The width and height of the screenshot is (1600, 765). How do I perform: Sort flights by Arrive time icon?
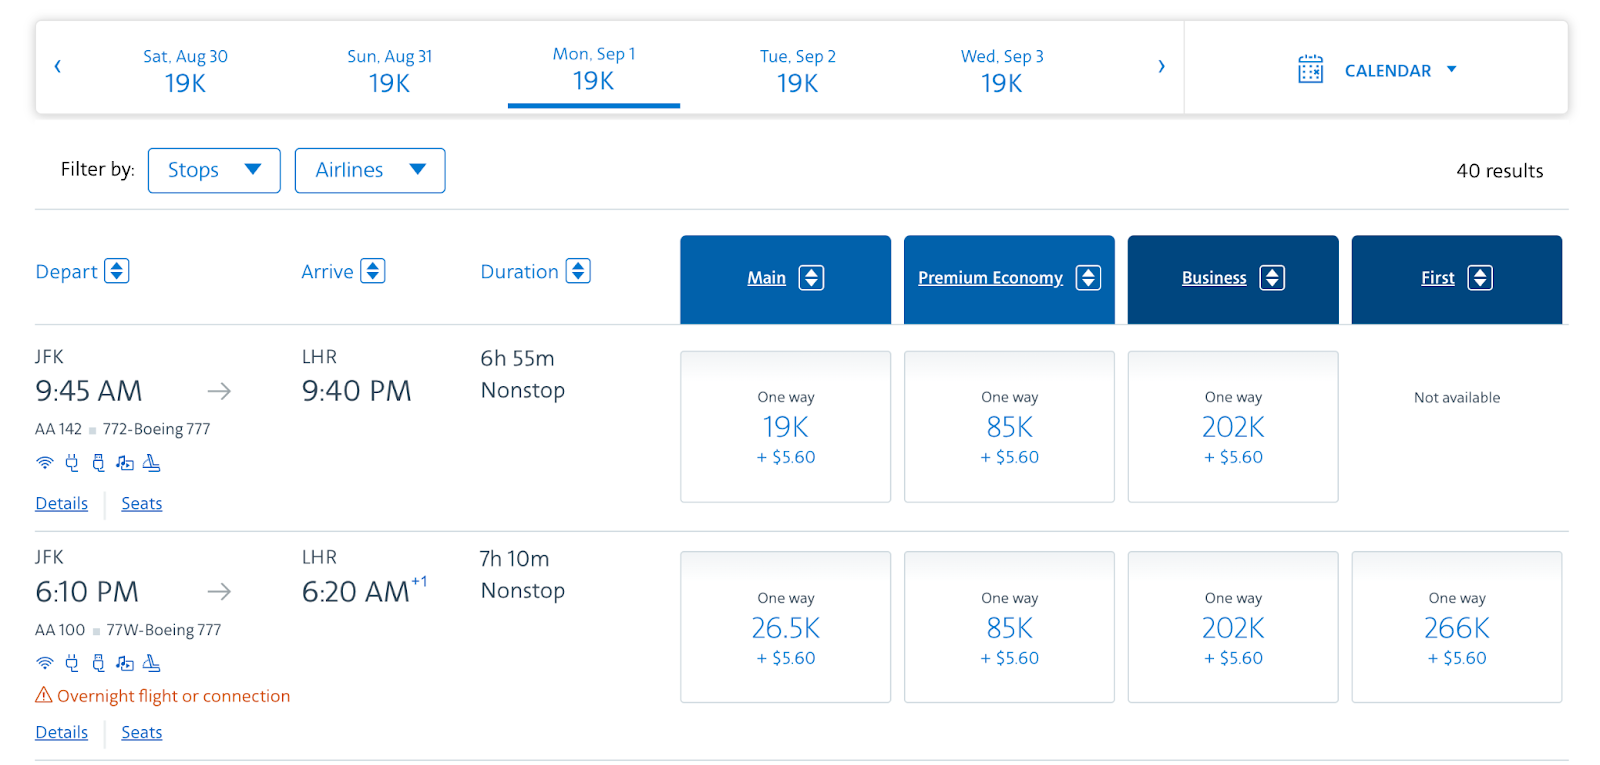(x=373, y=271)
